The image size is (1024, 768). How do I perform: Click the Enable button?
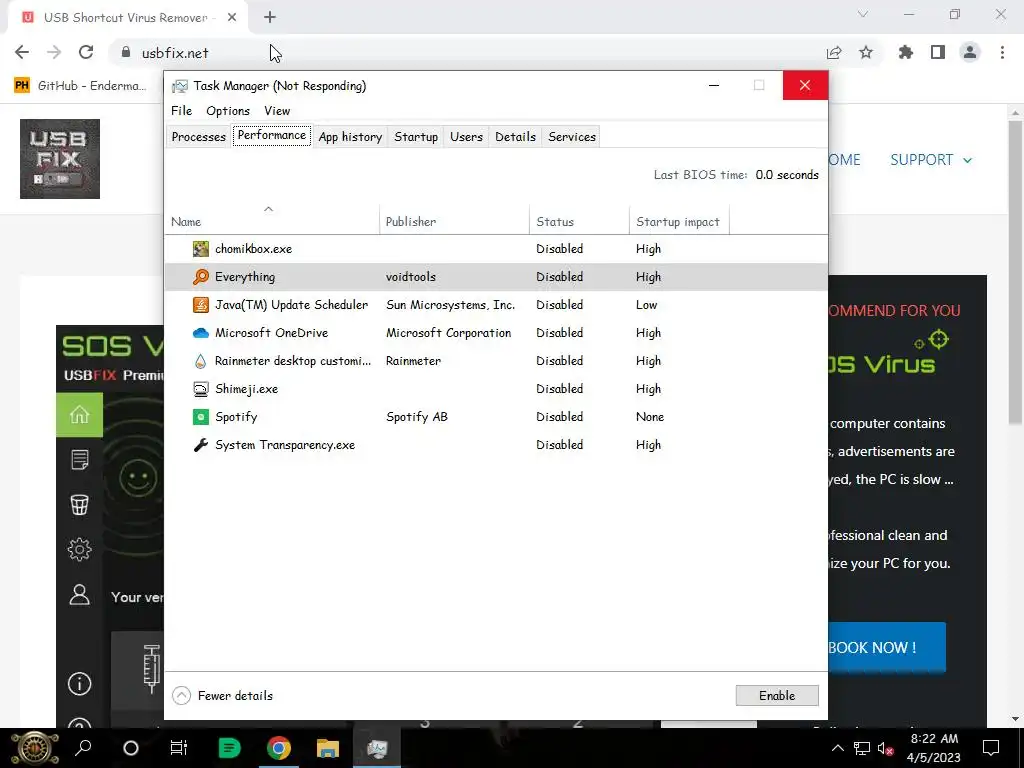click(x=777, y=696)
